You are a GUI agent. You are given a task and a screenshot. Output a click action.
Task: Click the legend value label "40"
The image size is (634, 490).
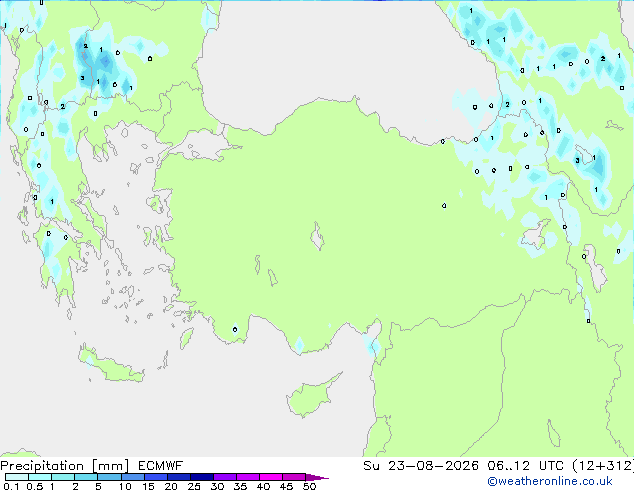pos(263,486)
